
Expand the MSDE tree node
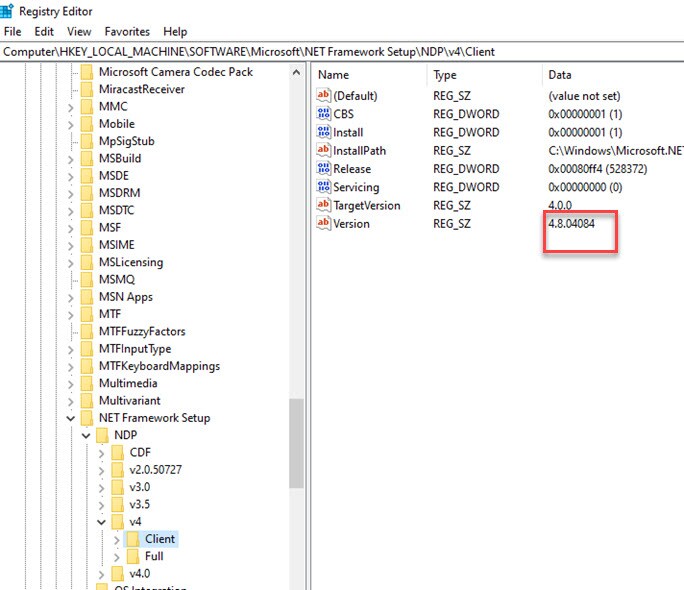coord(71,177)
